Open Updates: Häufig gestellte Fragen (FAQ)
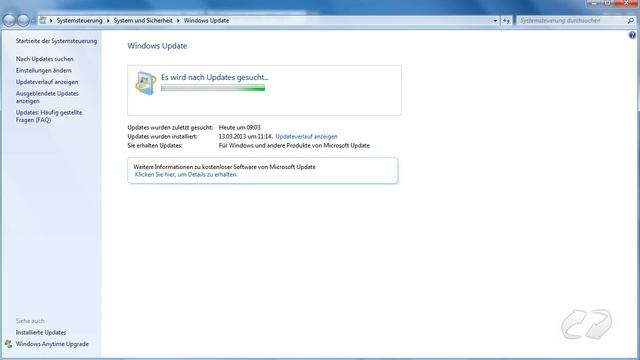Screen dimensions: 640x360 [x=49, y=116]
